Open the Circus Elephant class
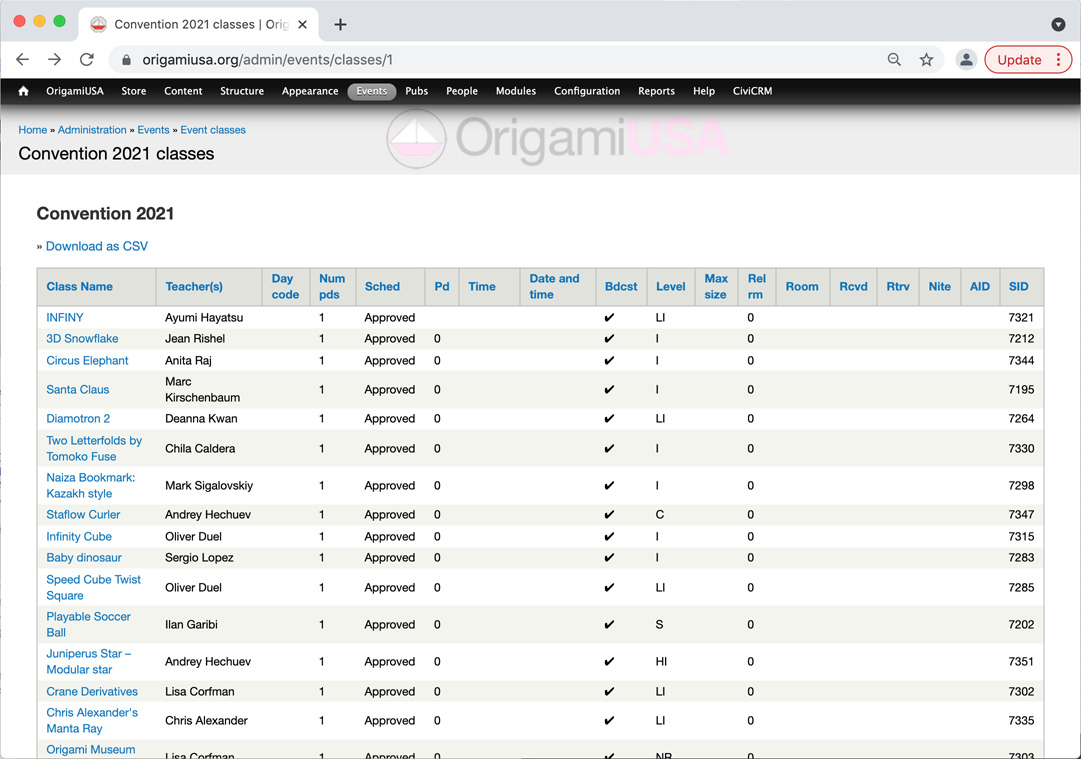Image resolution: width=1081 pixels, height=759 pixels. point(87,361)
